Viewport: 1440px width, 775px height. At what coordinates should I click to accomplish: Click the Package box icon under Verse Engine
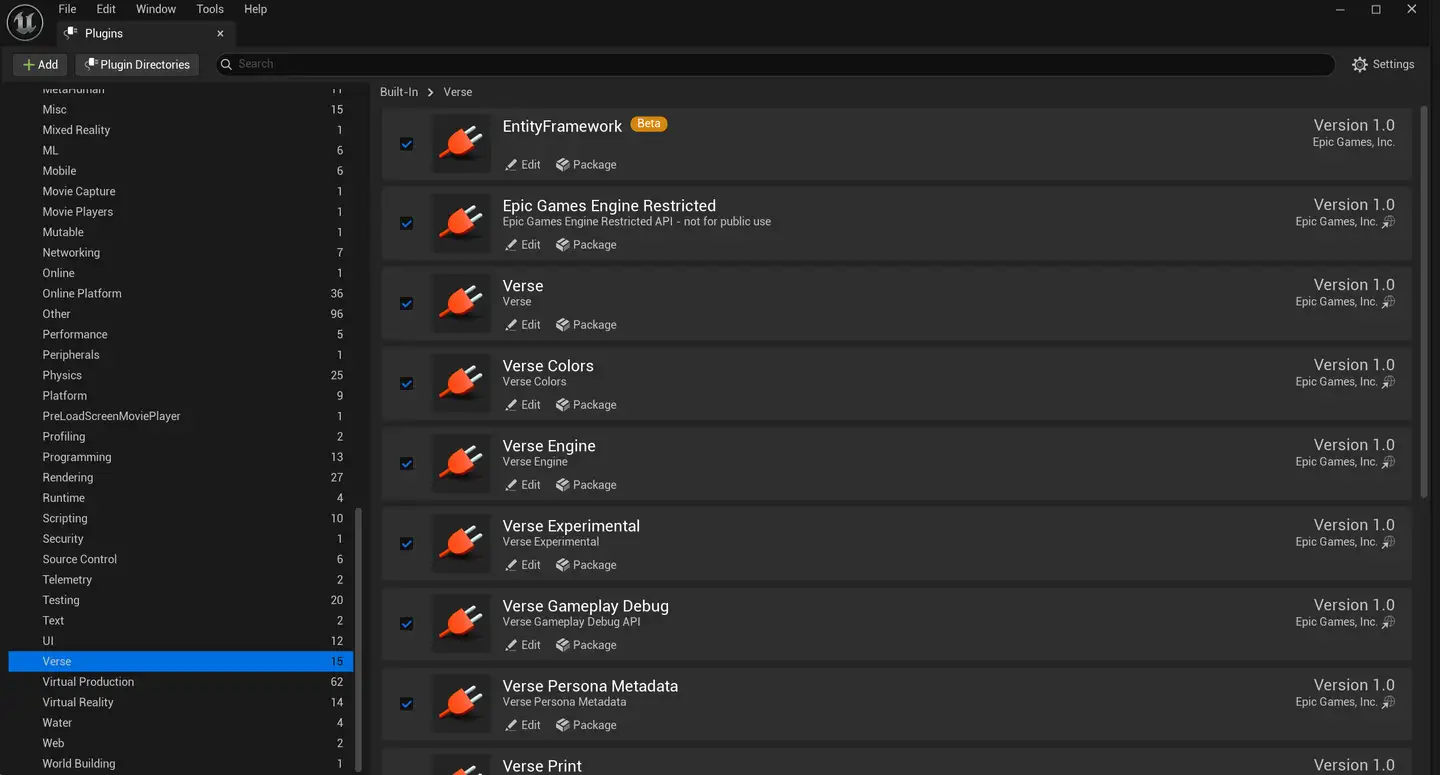(x=563, y=485)
